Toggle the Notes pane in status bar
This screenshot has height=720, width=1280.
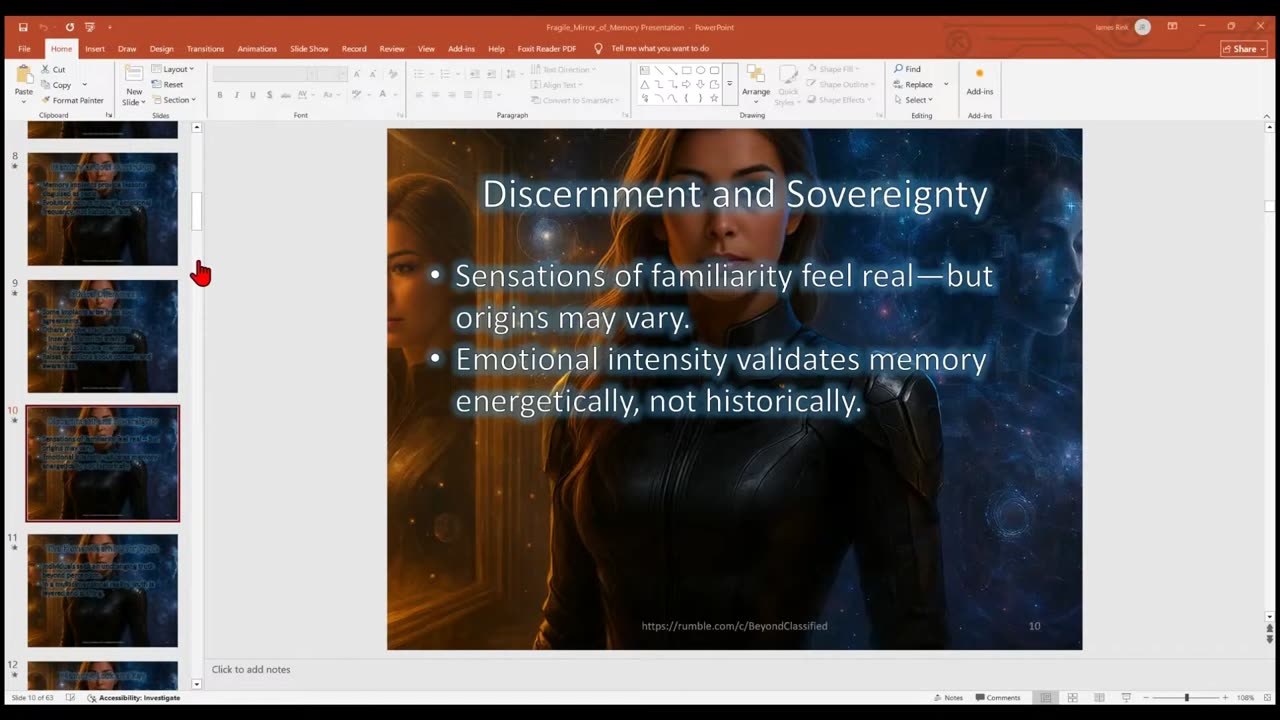[948, 697]
